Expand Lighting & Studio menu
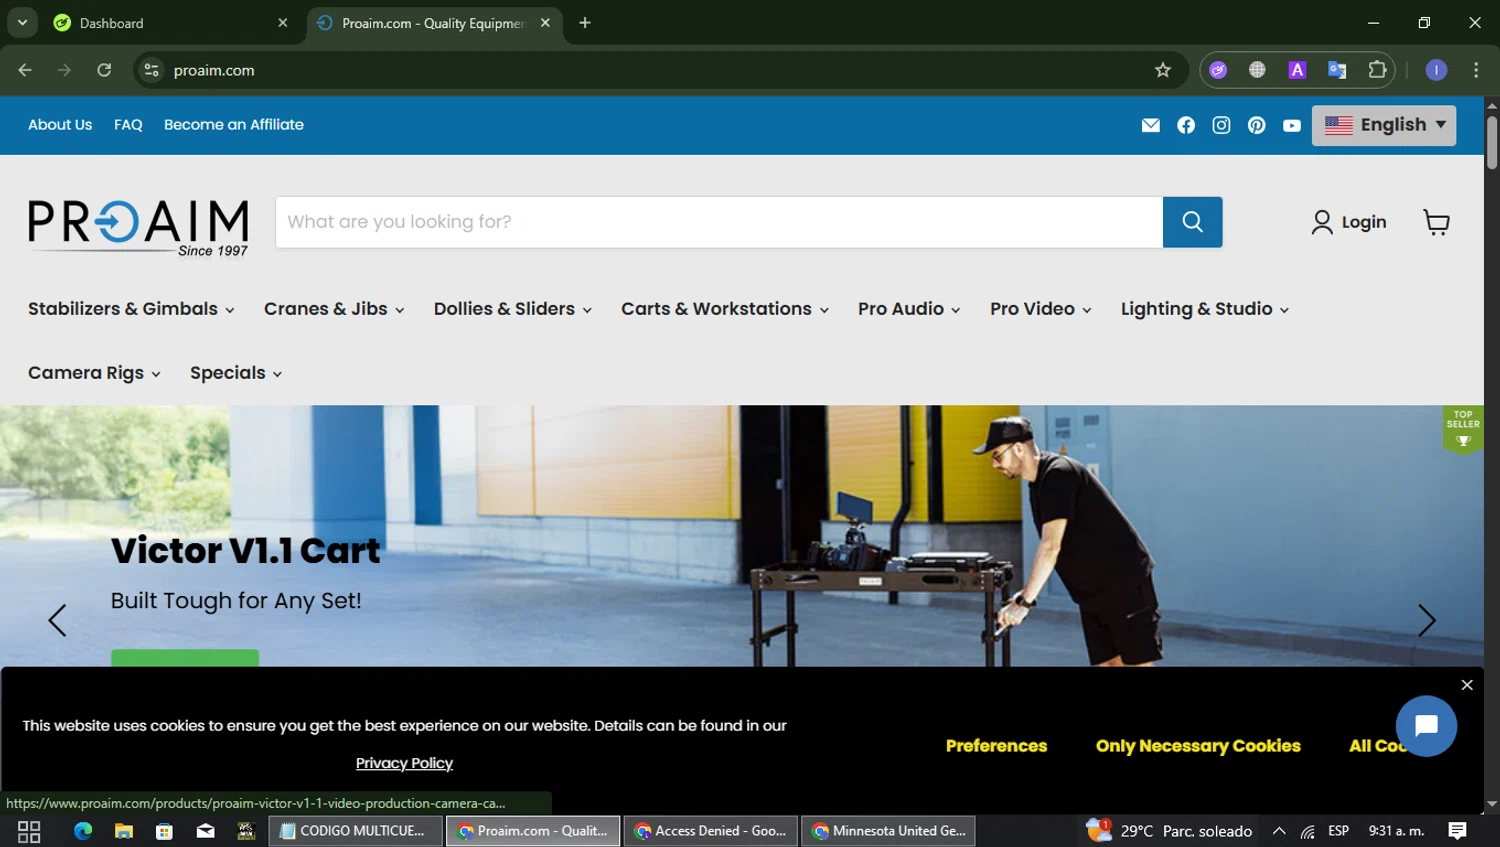The width and height of the screenshot is (1500, 847). [1205, 309]
